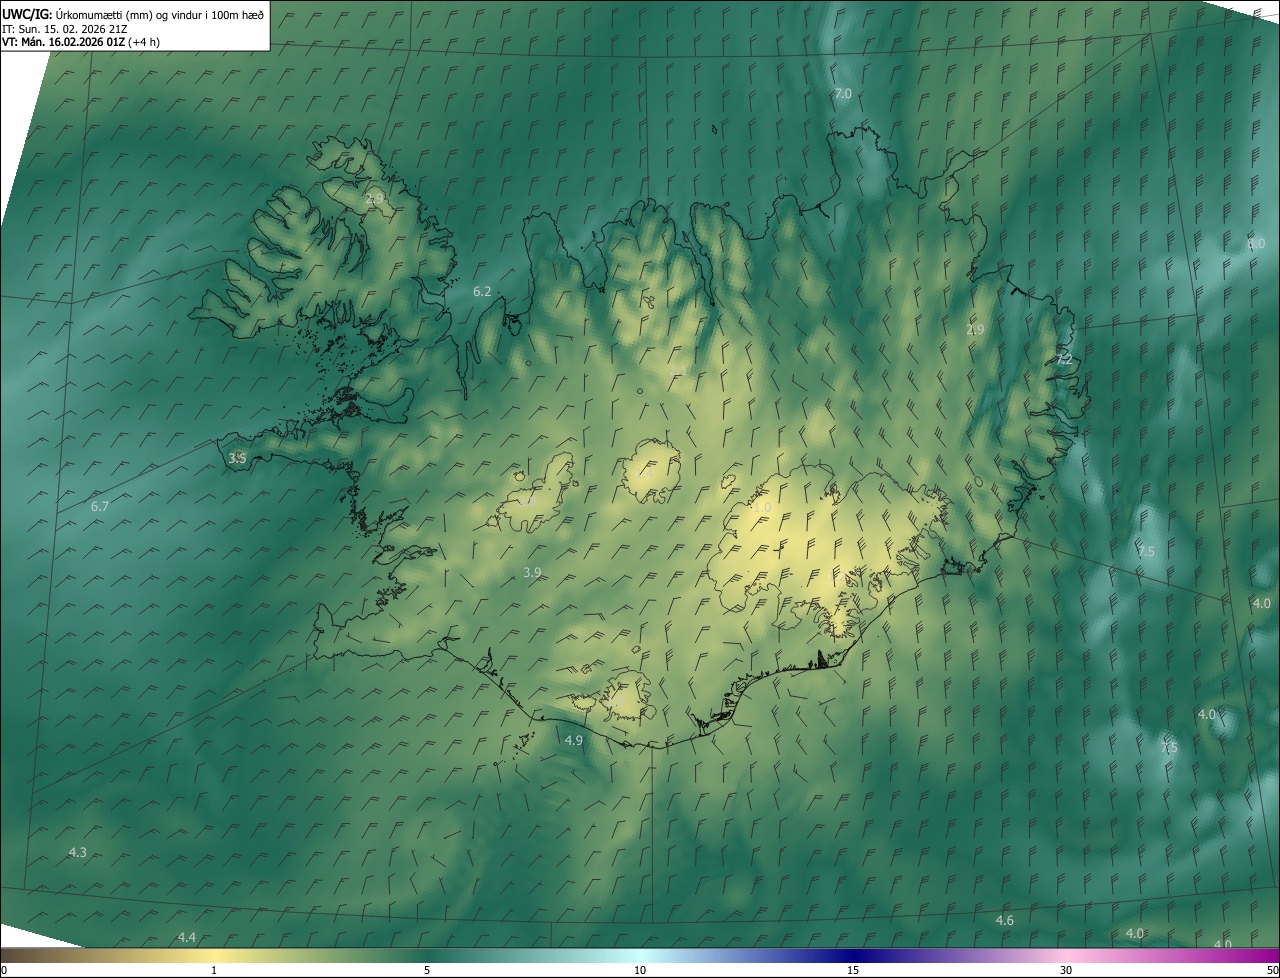Click the '15' tick on the color scale
The width and height of the screenshot is (1280, 978).
[x=853, y=970]
